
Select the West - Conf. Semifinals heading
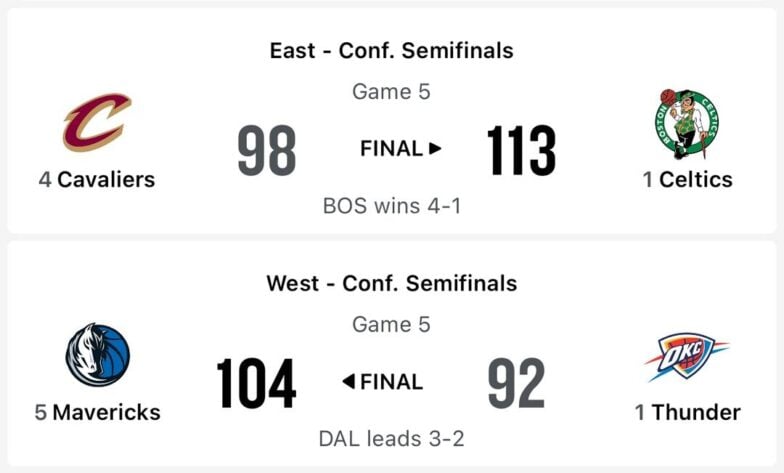tap(392, 284)
